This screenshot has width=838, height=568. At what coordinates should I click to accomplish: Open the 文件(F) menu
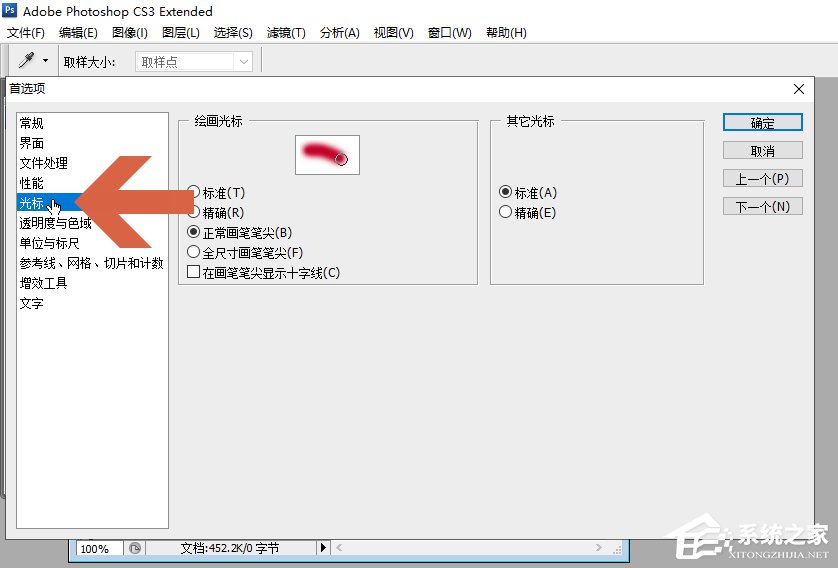point(26,33)
